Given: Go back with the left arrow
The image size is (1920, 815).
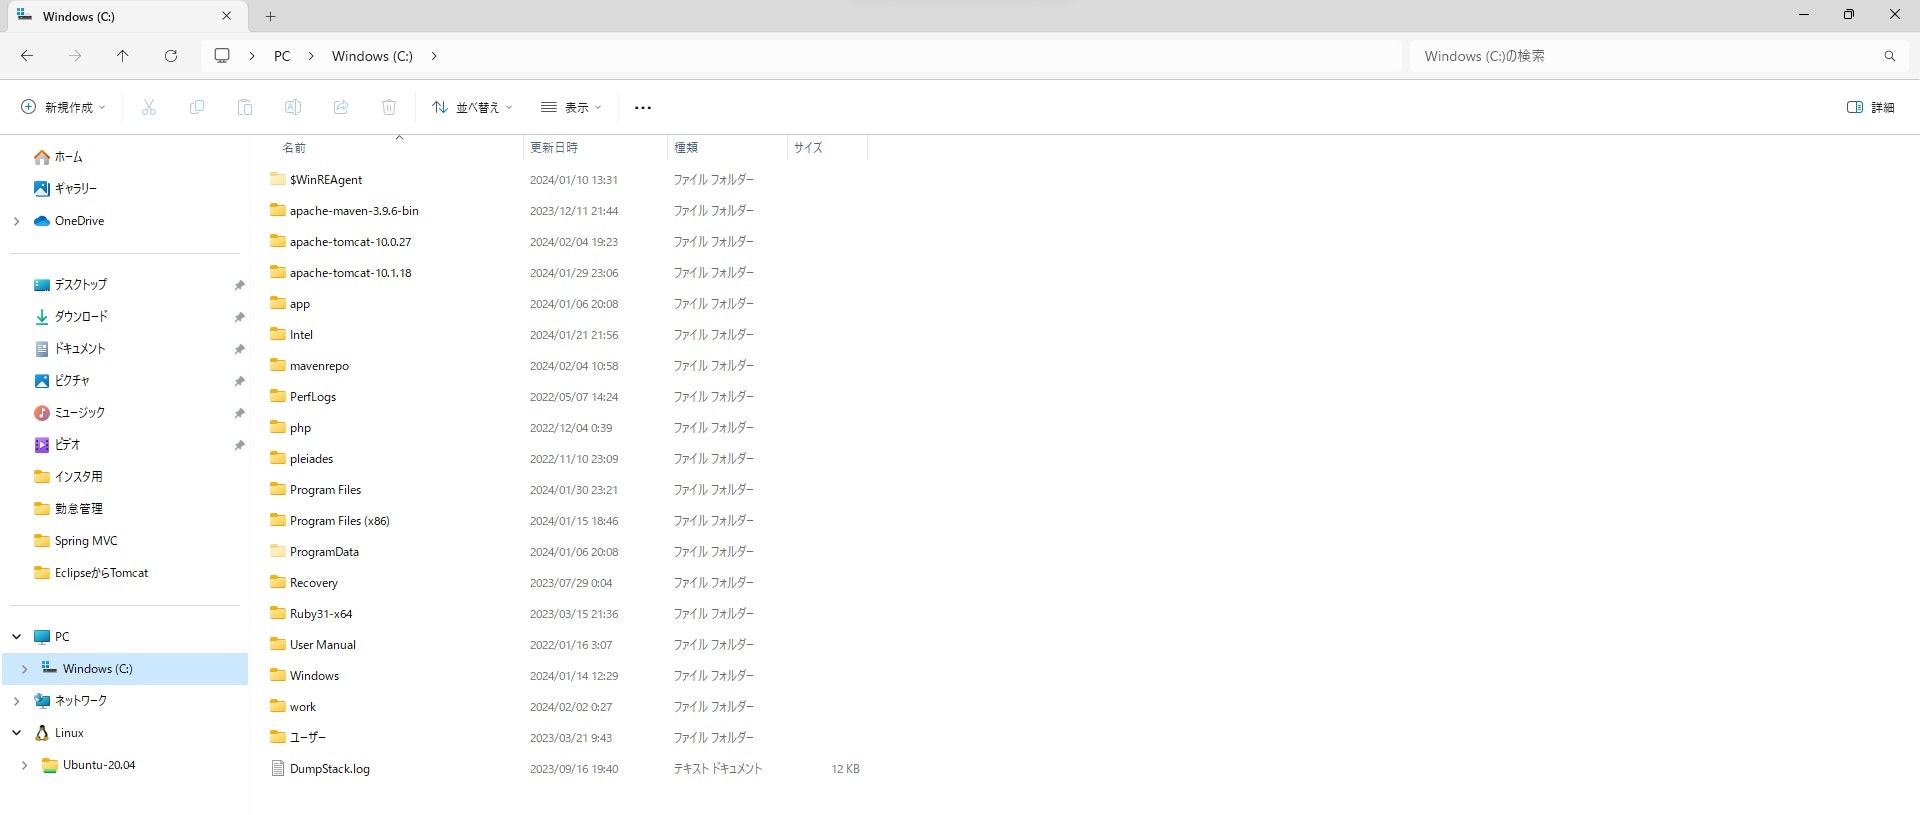Looking at the screenshot, I should [x=27, y=56].
